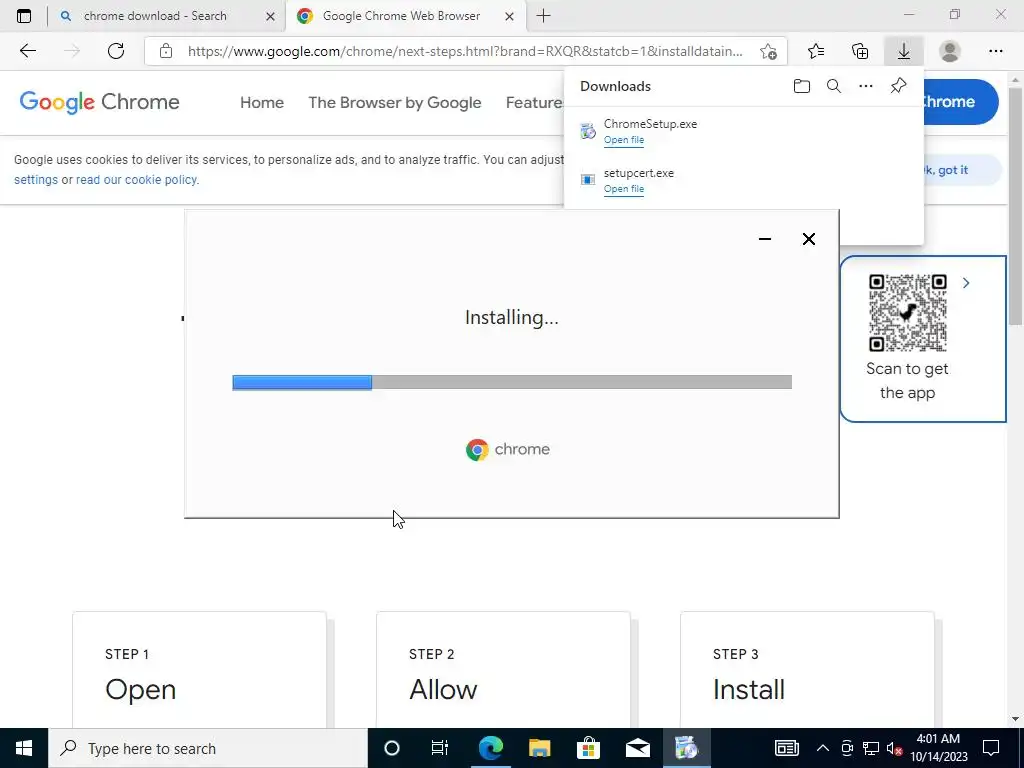Open network tray icon
This screenshot has width=1024, height=768.
click(871, 748)
